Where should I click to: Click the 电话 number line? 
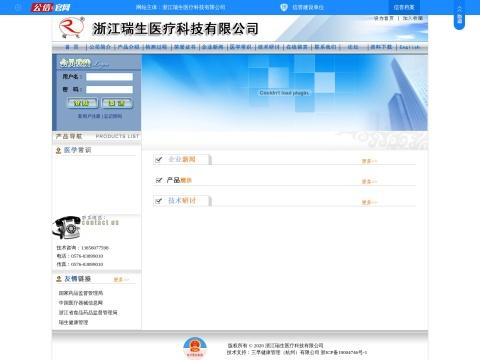tap(80, 256)
